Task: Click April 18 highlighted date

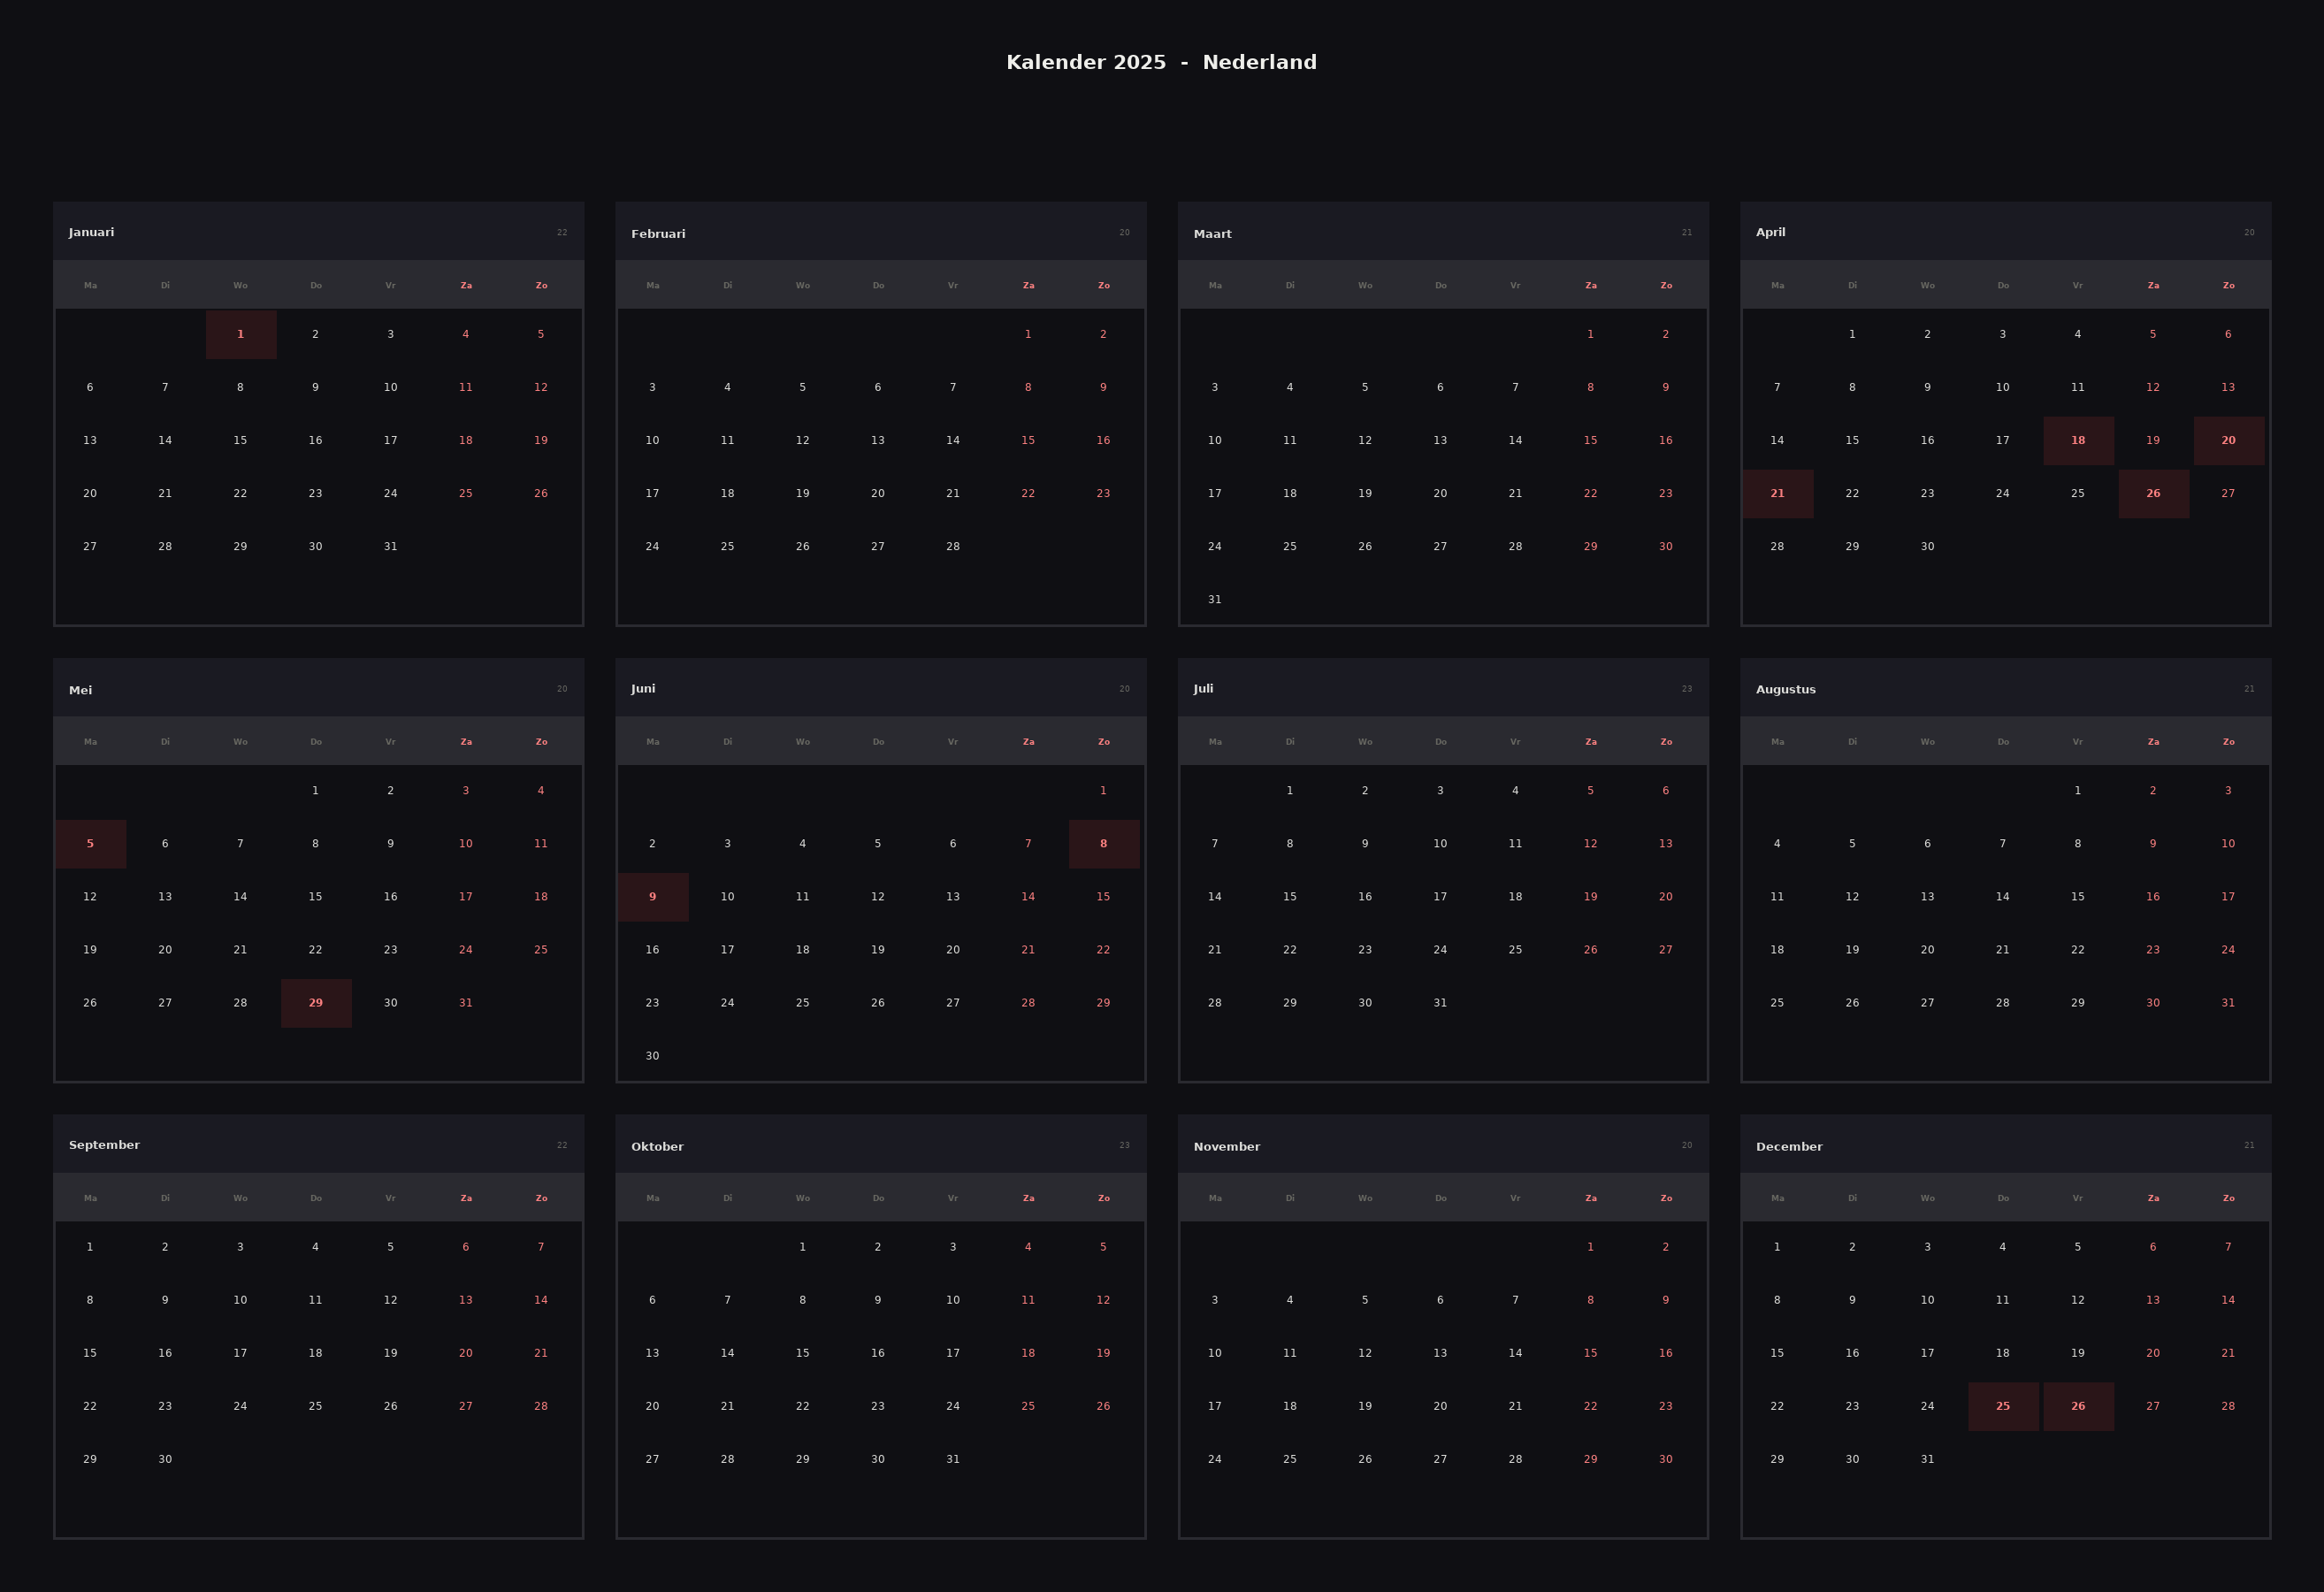Action: pos(2078,441)
